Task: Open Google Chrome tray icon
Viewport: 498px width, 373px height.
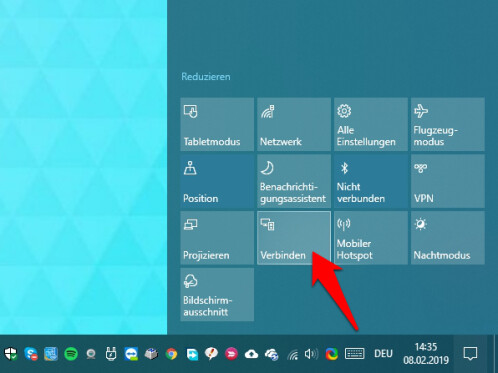Action: (x=171, y=354)
